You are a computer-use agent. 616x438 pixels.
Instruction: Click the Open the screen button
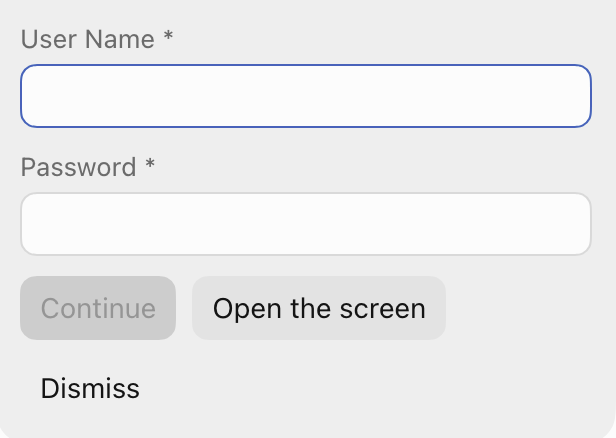(319, 308)
